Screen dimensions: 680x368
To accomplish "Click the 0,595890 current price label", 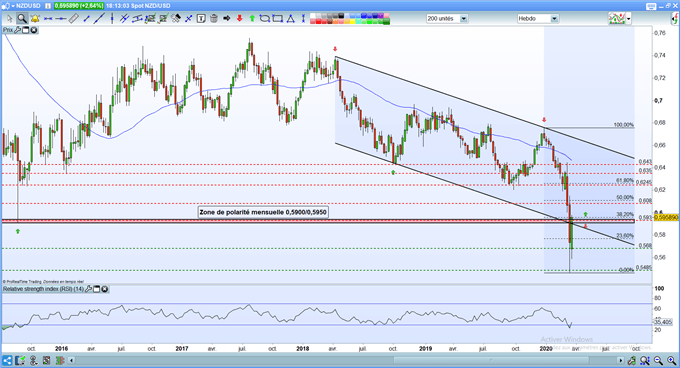I will 666,217.
